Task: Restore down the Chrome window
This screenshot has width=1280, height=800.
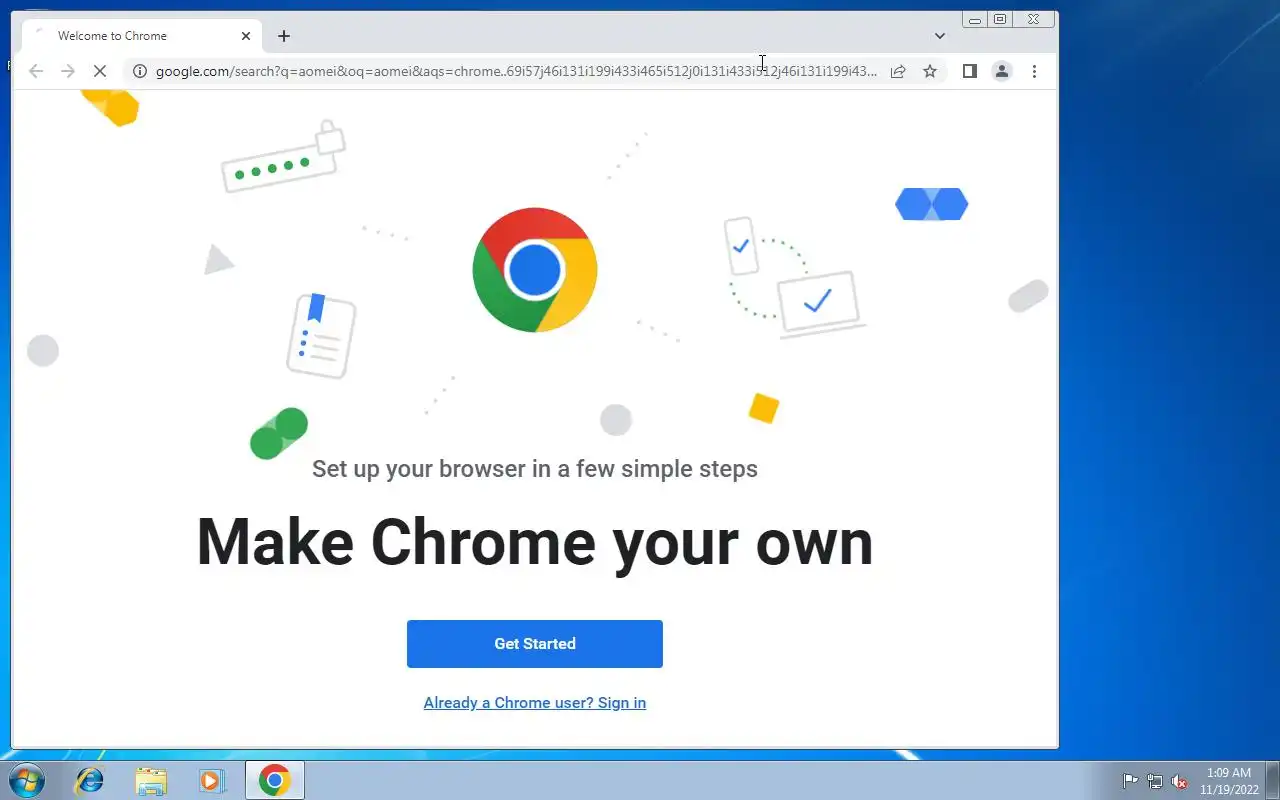Action: point(1000,19)
